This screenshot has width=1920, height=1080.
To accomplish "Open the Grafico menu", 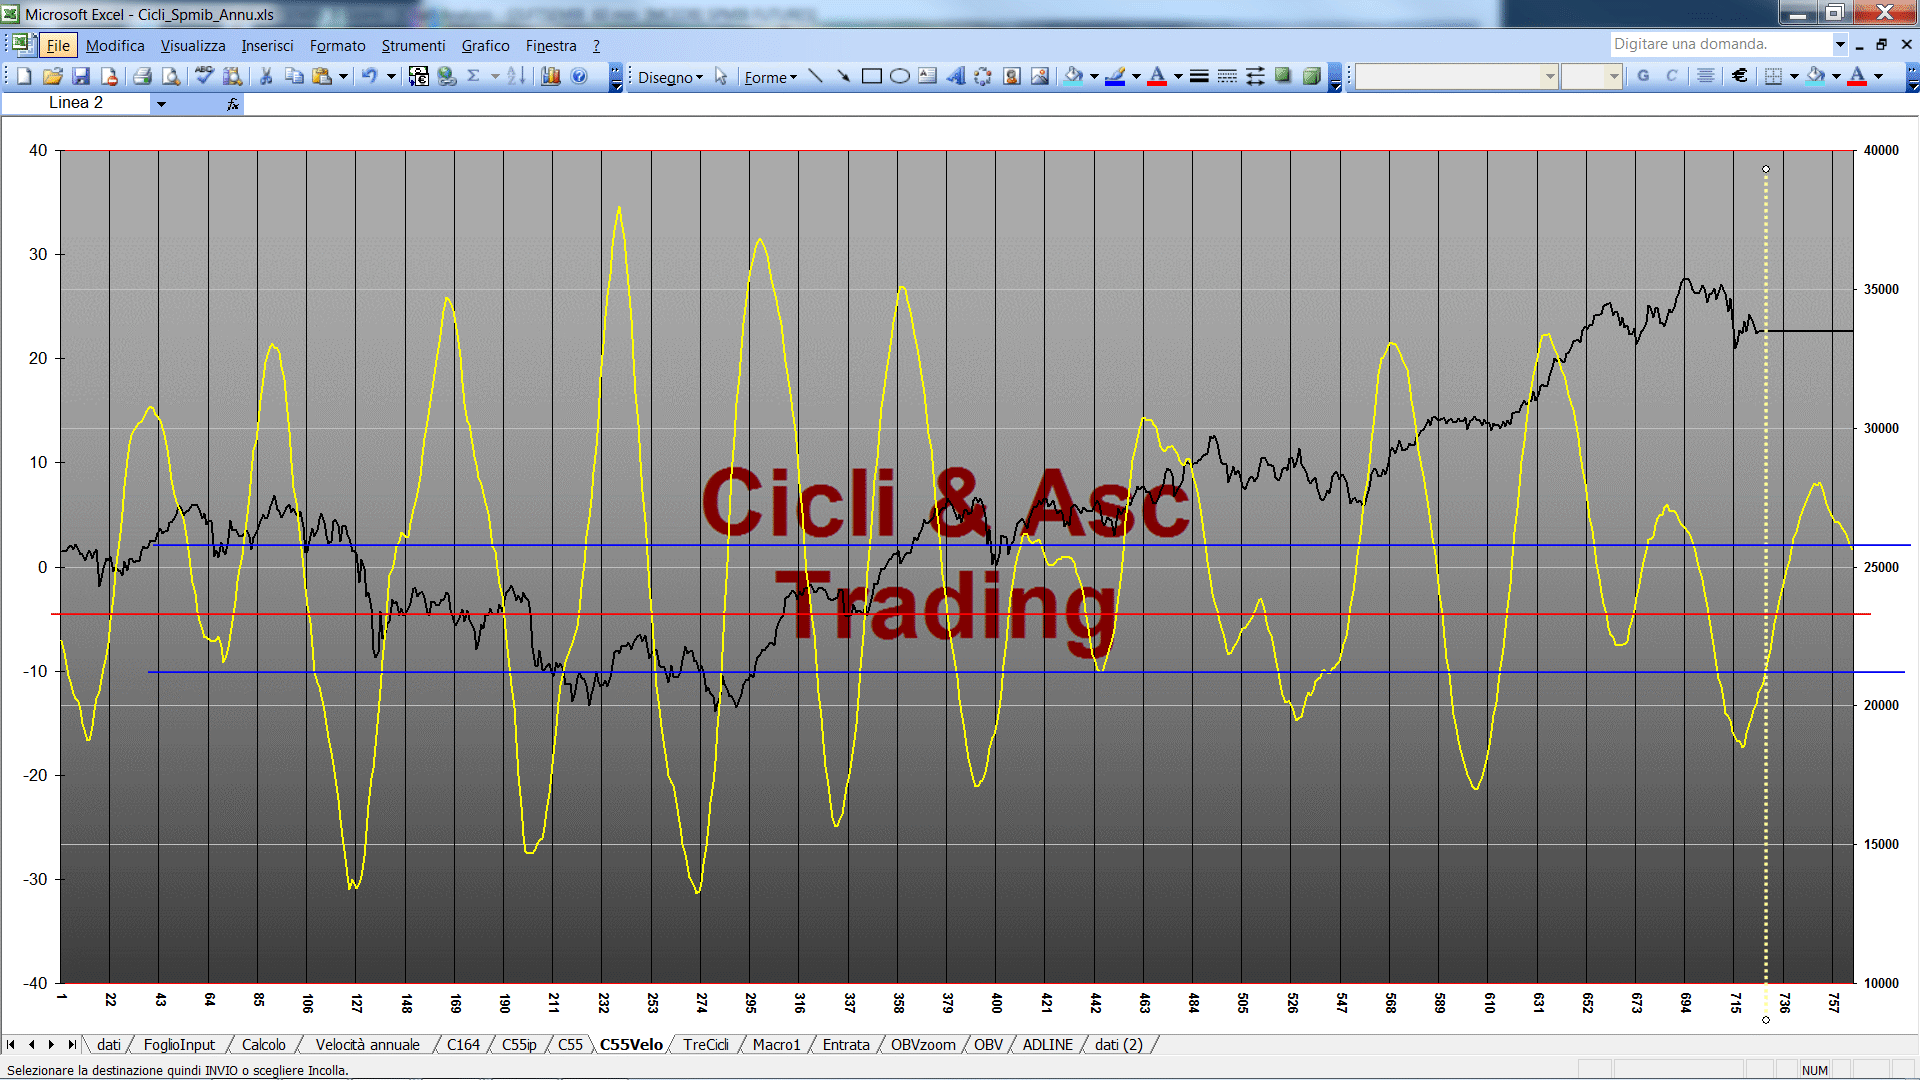I will [x=485, y=45].
